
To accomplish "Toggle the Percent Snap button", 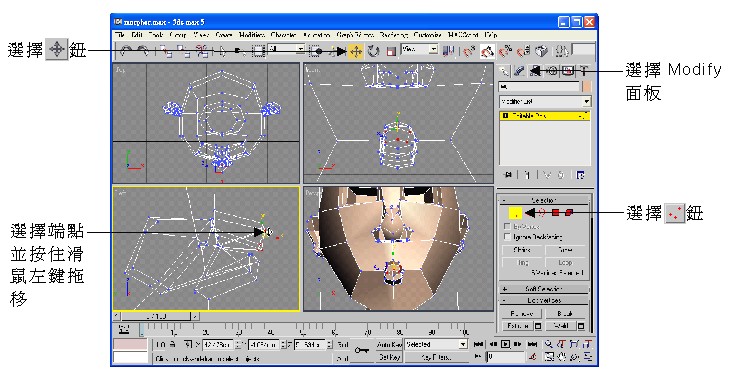I will pos(506,51).
